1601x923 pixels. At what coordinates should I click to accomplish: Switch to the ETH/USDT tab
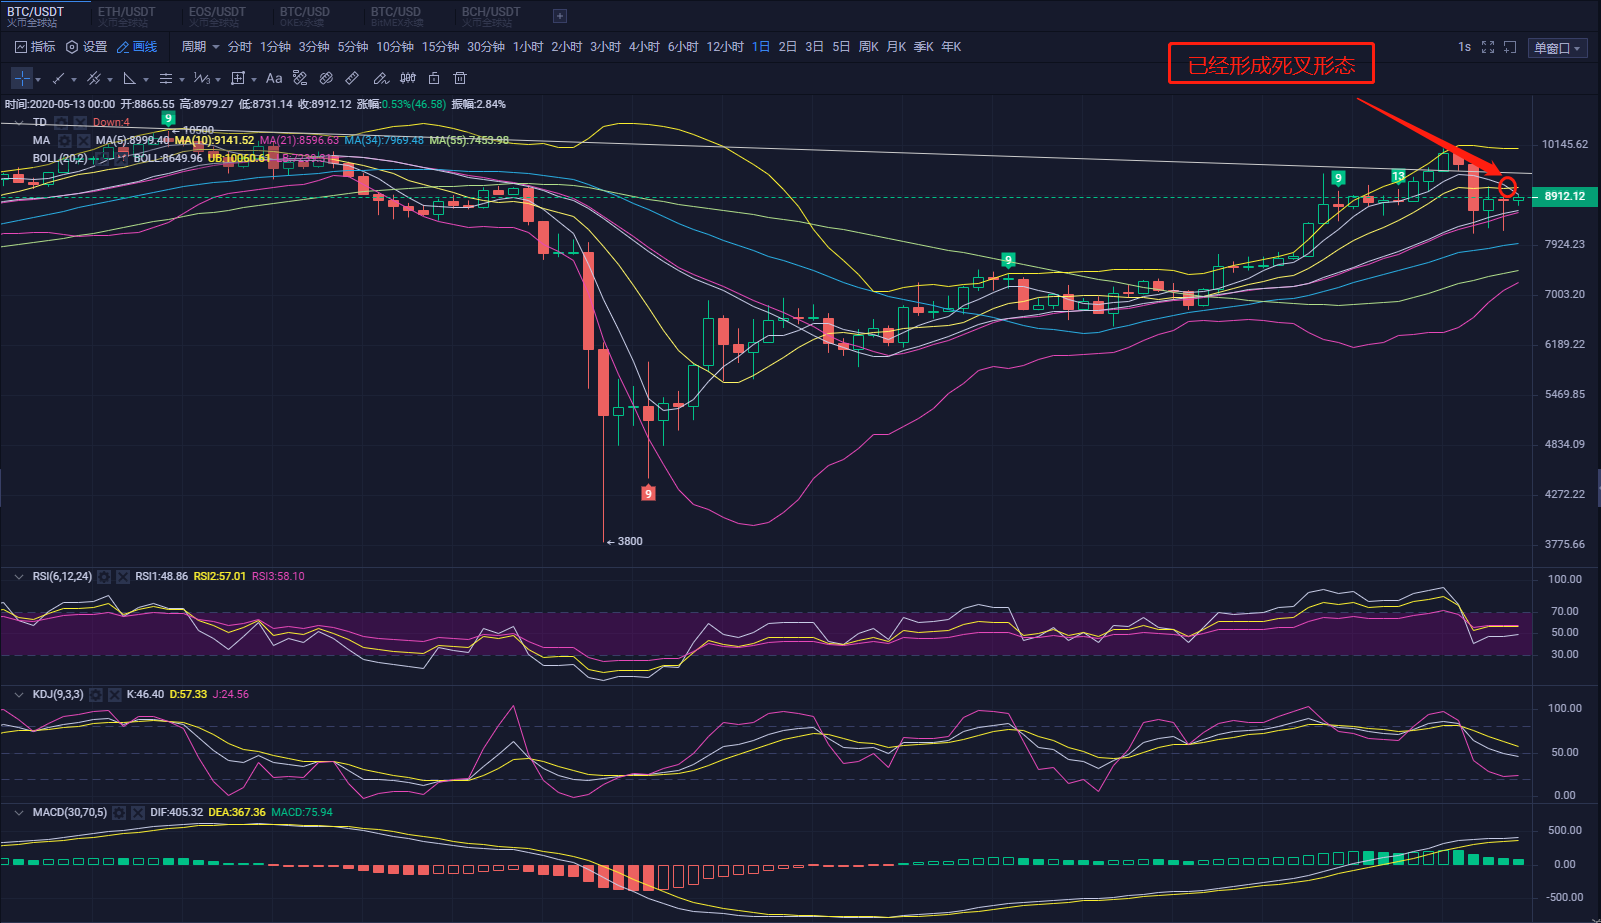[x=127, y=16]
